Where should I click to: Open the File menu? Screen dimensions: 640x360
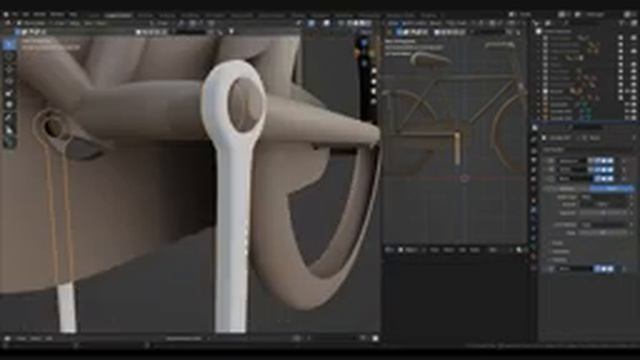(15, 15)
